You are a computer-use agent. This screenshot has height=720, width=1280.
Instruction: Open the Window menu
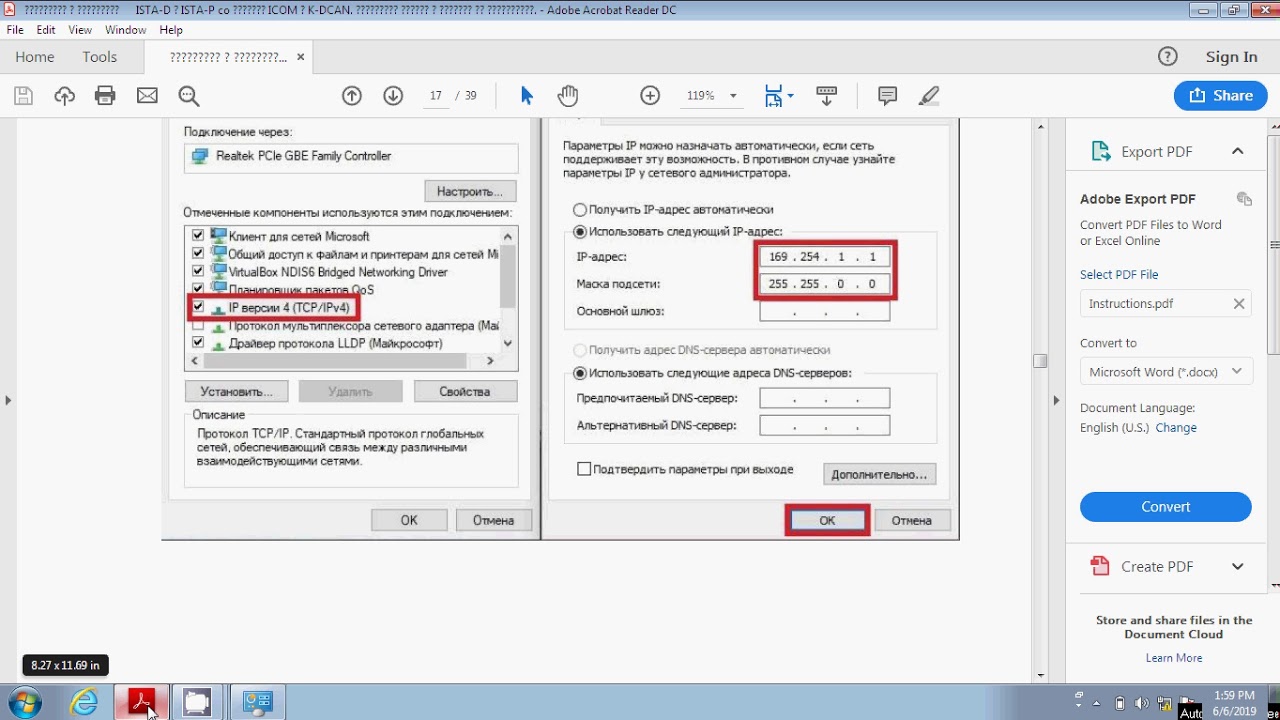(x=126, y=30)
